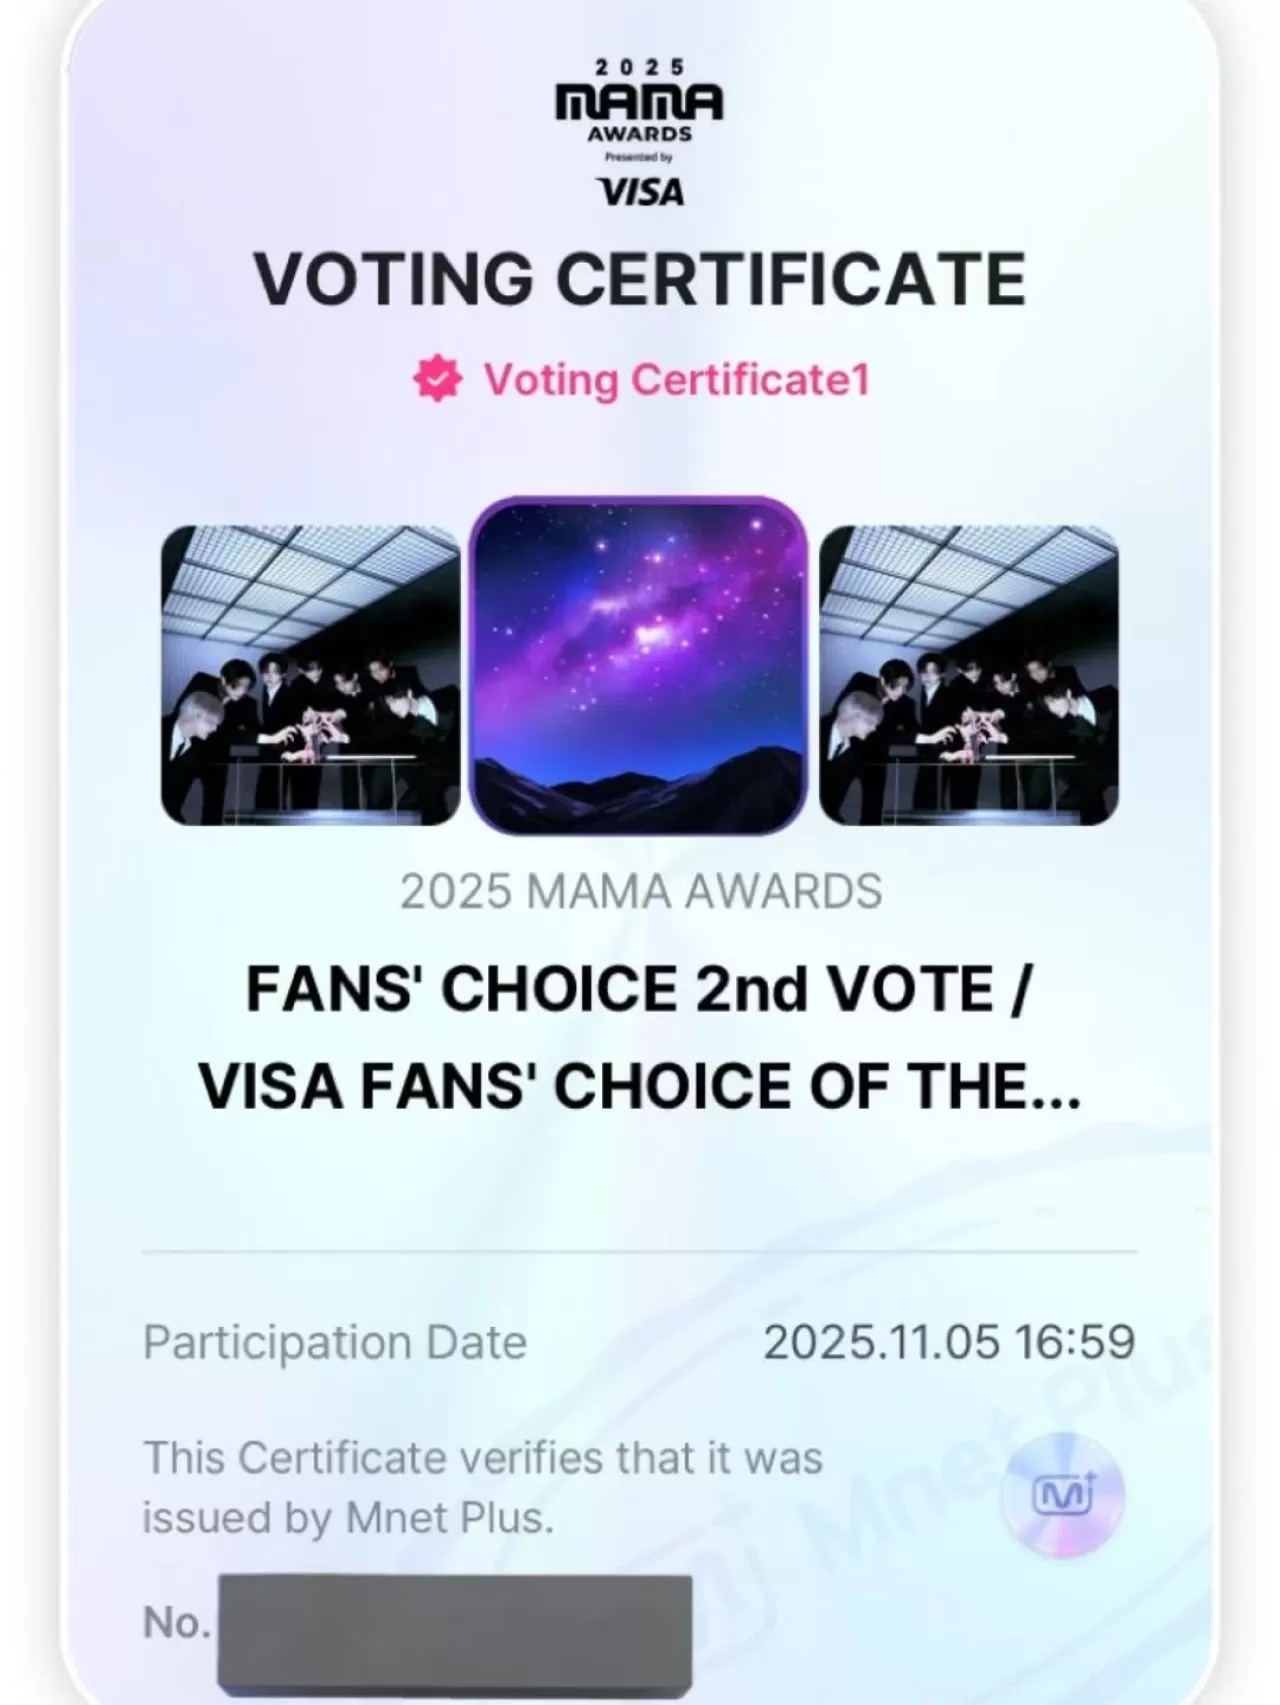Open the center galaxy image thumbnail

click(x=638, y=665)
